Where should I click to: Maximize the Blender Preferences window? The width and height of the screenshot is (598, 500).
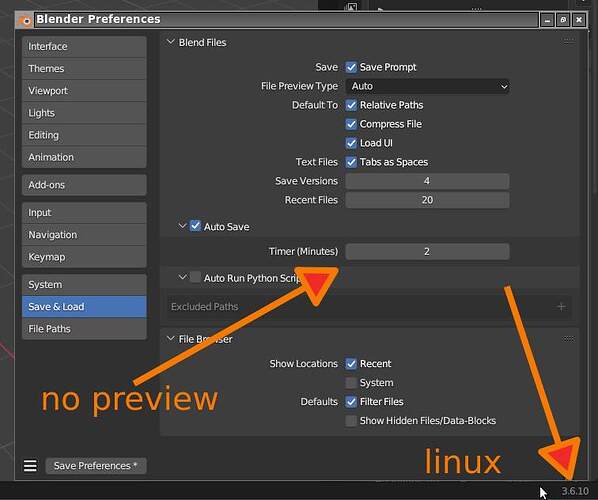click(563, 20)
